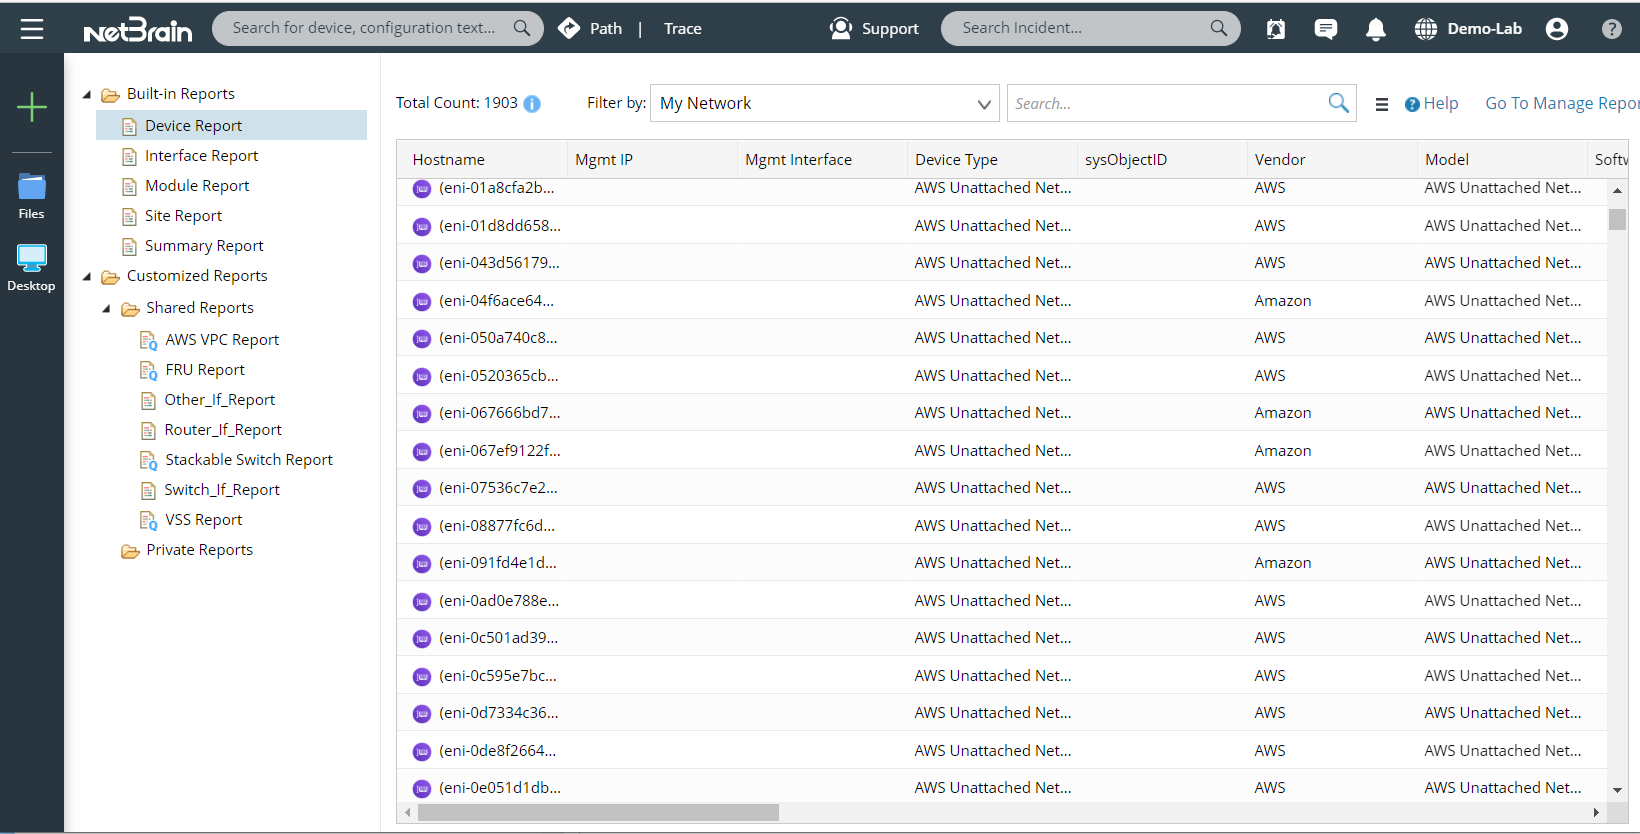Collapse the Customized Reports tree node
Screen dimensions: 1640x834
87,277
